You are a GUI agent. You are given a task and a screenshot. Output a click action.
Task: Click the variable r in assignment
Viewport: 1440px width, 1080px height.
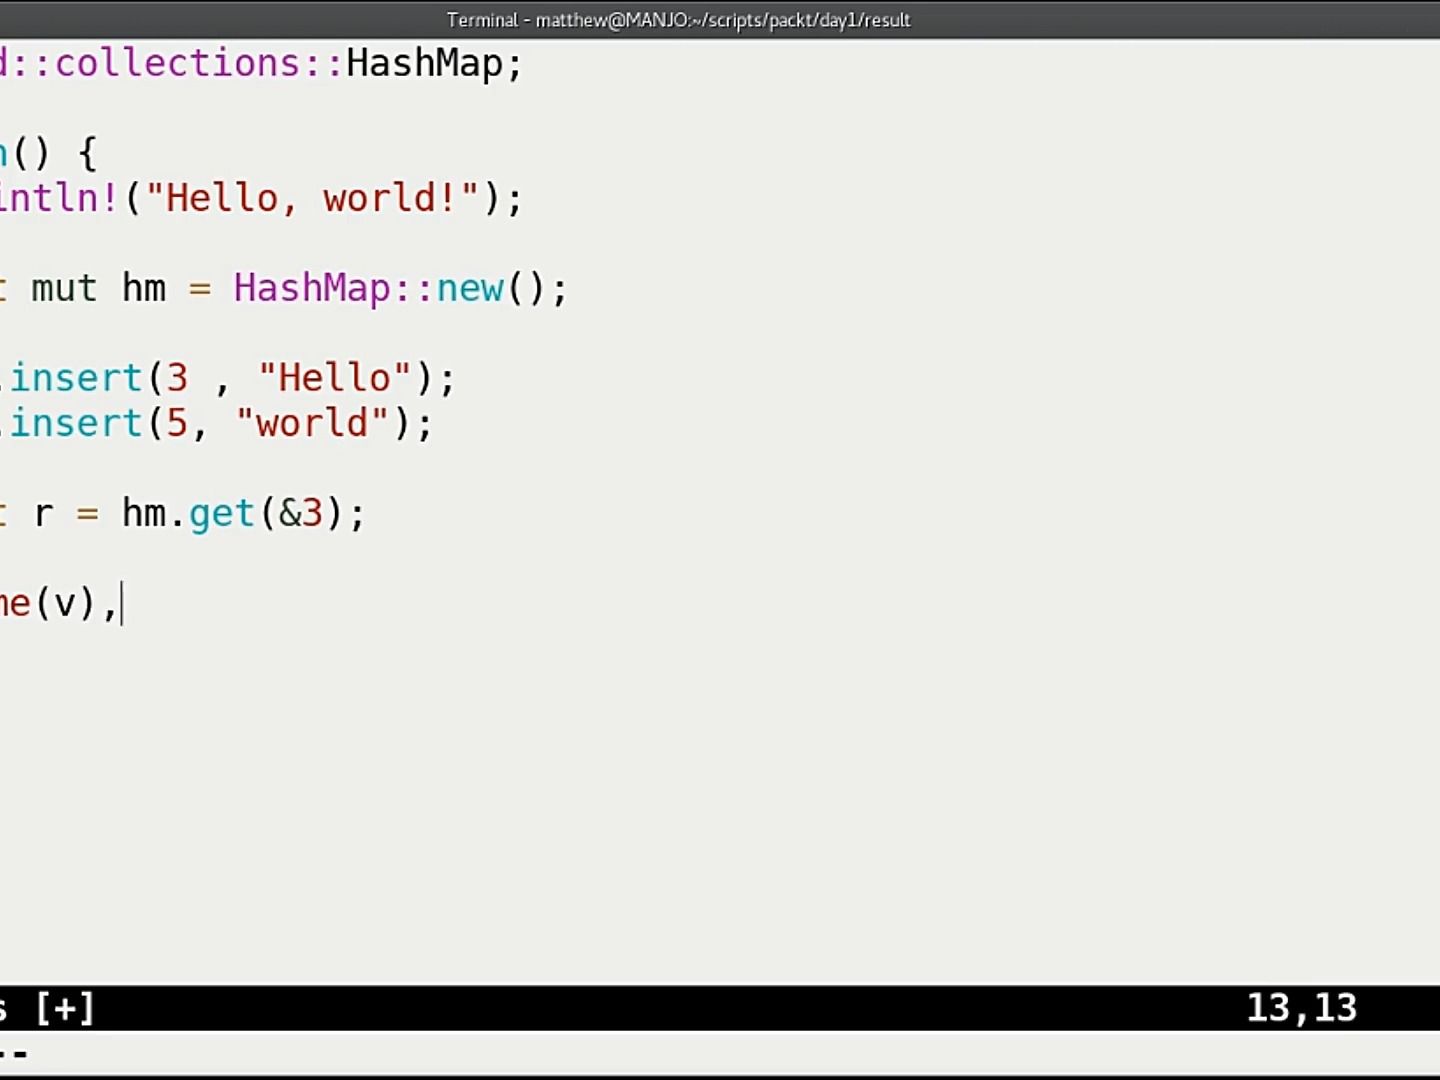pos(43,514)
